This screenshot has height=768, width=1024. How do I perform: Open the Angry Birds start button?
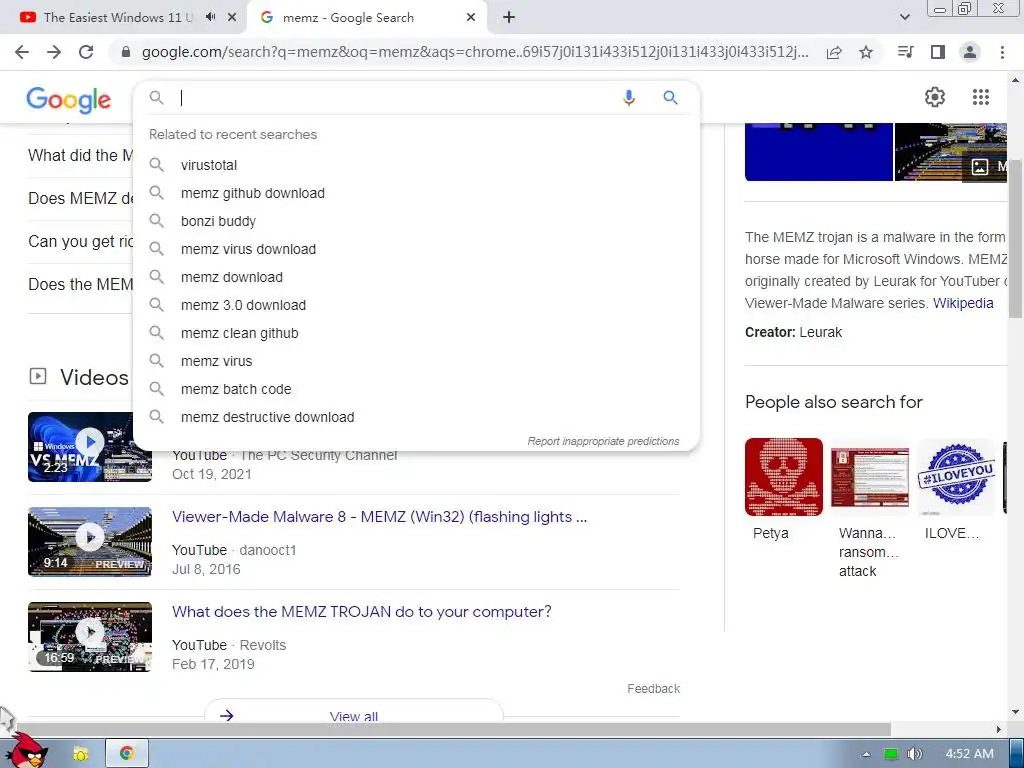click(26, 751)
